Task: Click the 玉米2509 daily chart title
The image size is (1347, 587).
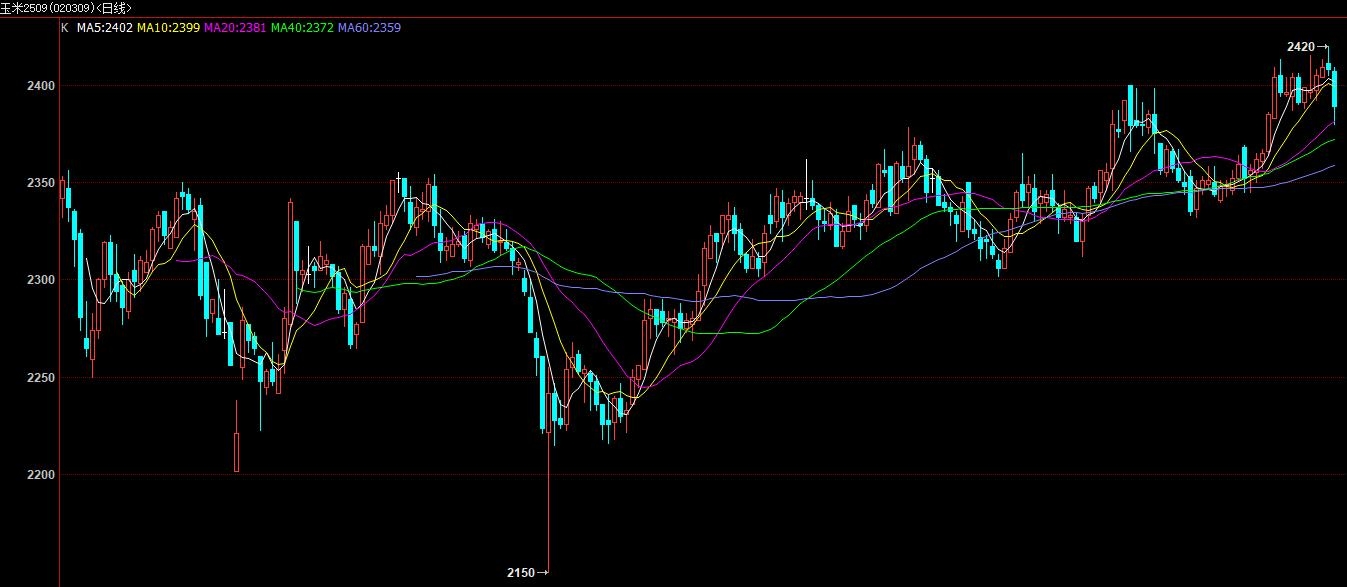Action: (66, 7)
